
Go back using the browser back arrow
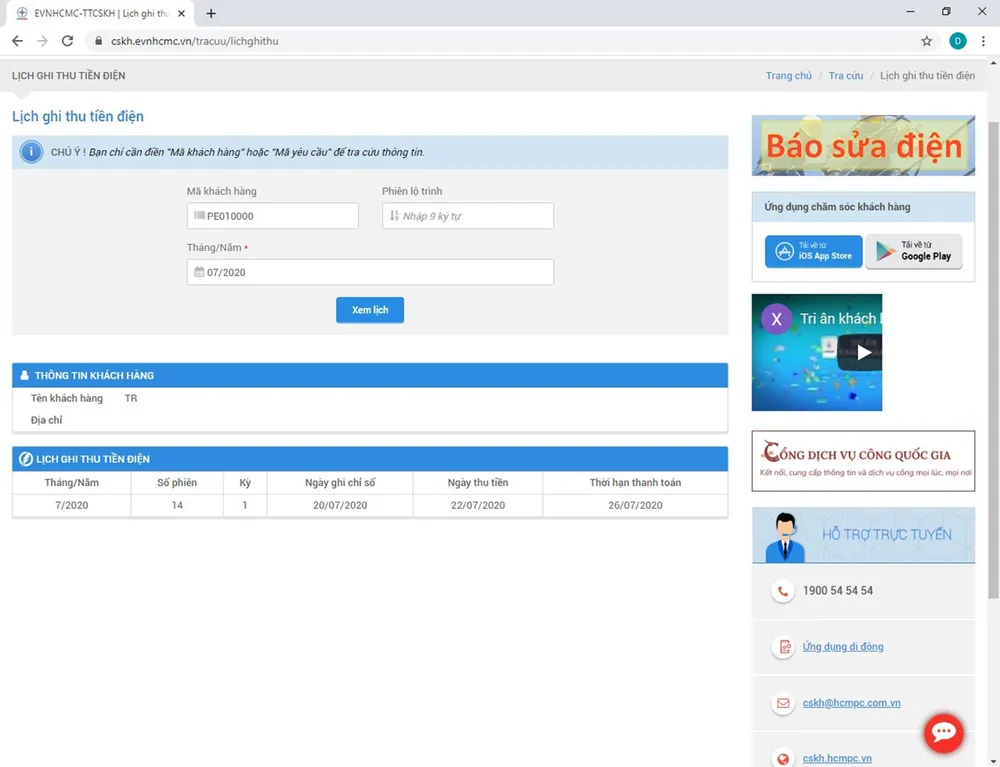click(17, 41)
